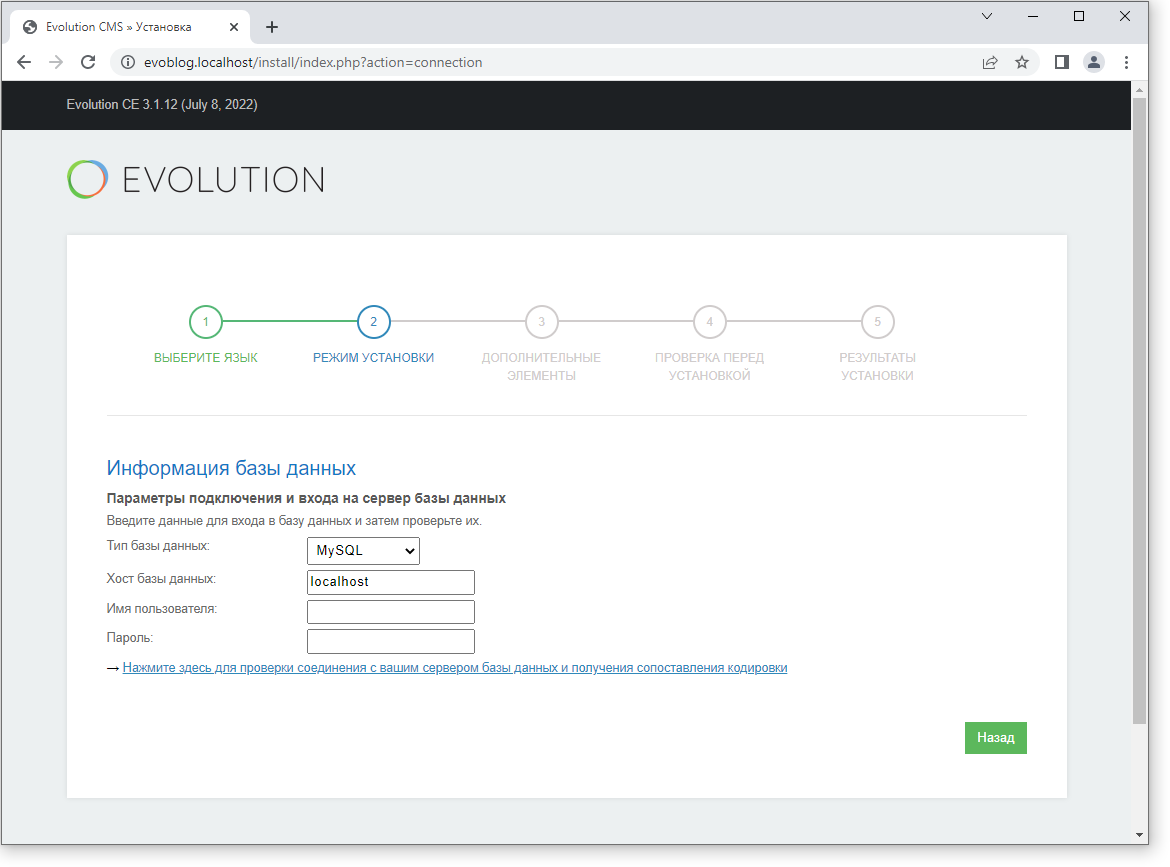Open the share page icon
The height and width of the screenshot is (867, 1170).
[x=989, y=62]
